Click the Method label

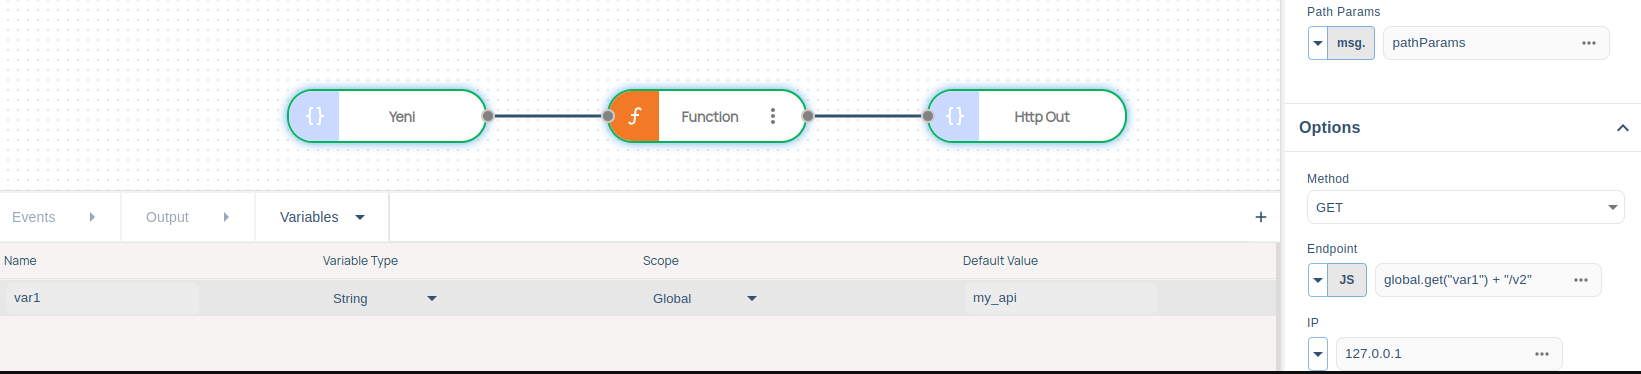click(x=1328, y=179)
